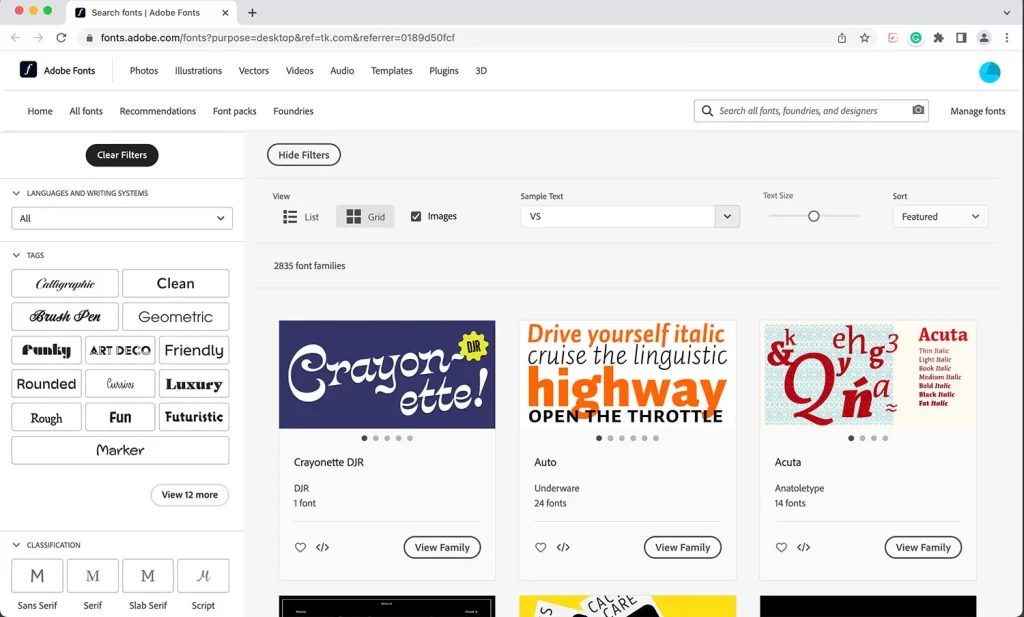Image resolution: width=1024 pixels, height=617 pixels.
Task: Go to Recommendations
Action: pos(157,111)
